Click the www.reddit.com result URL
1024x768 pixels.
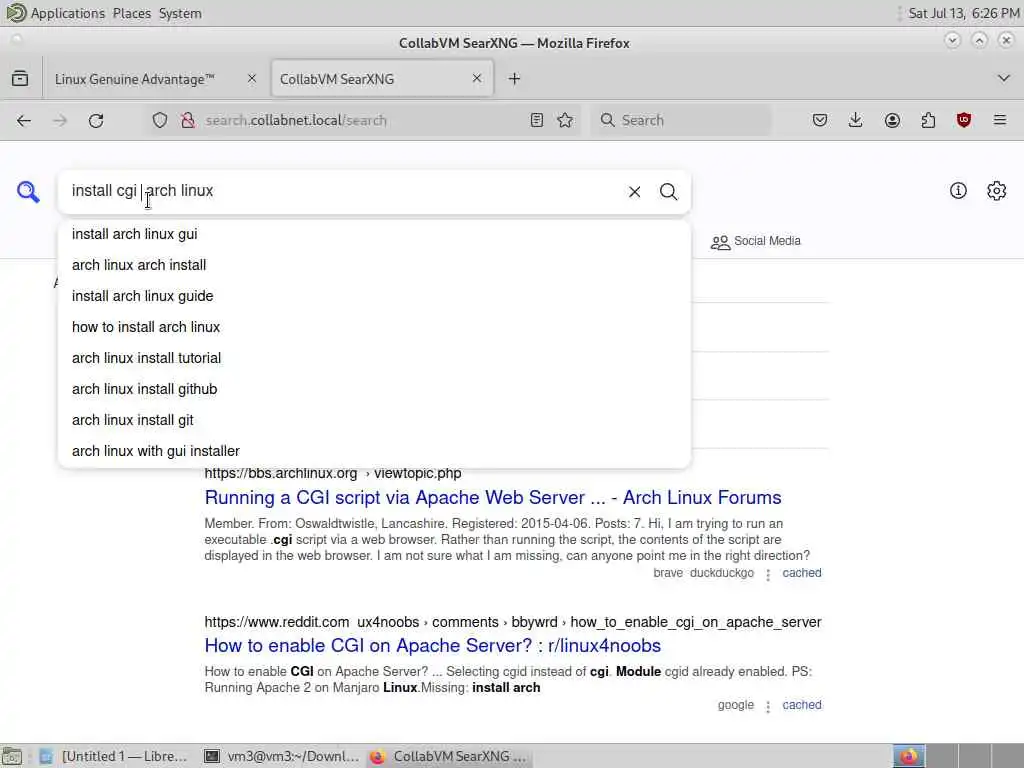[x=513, y=622]
